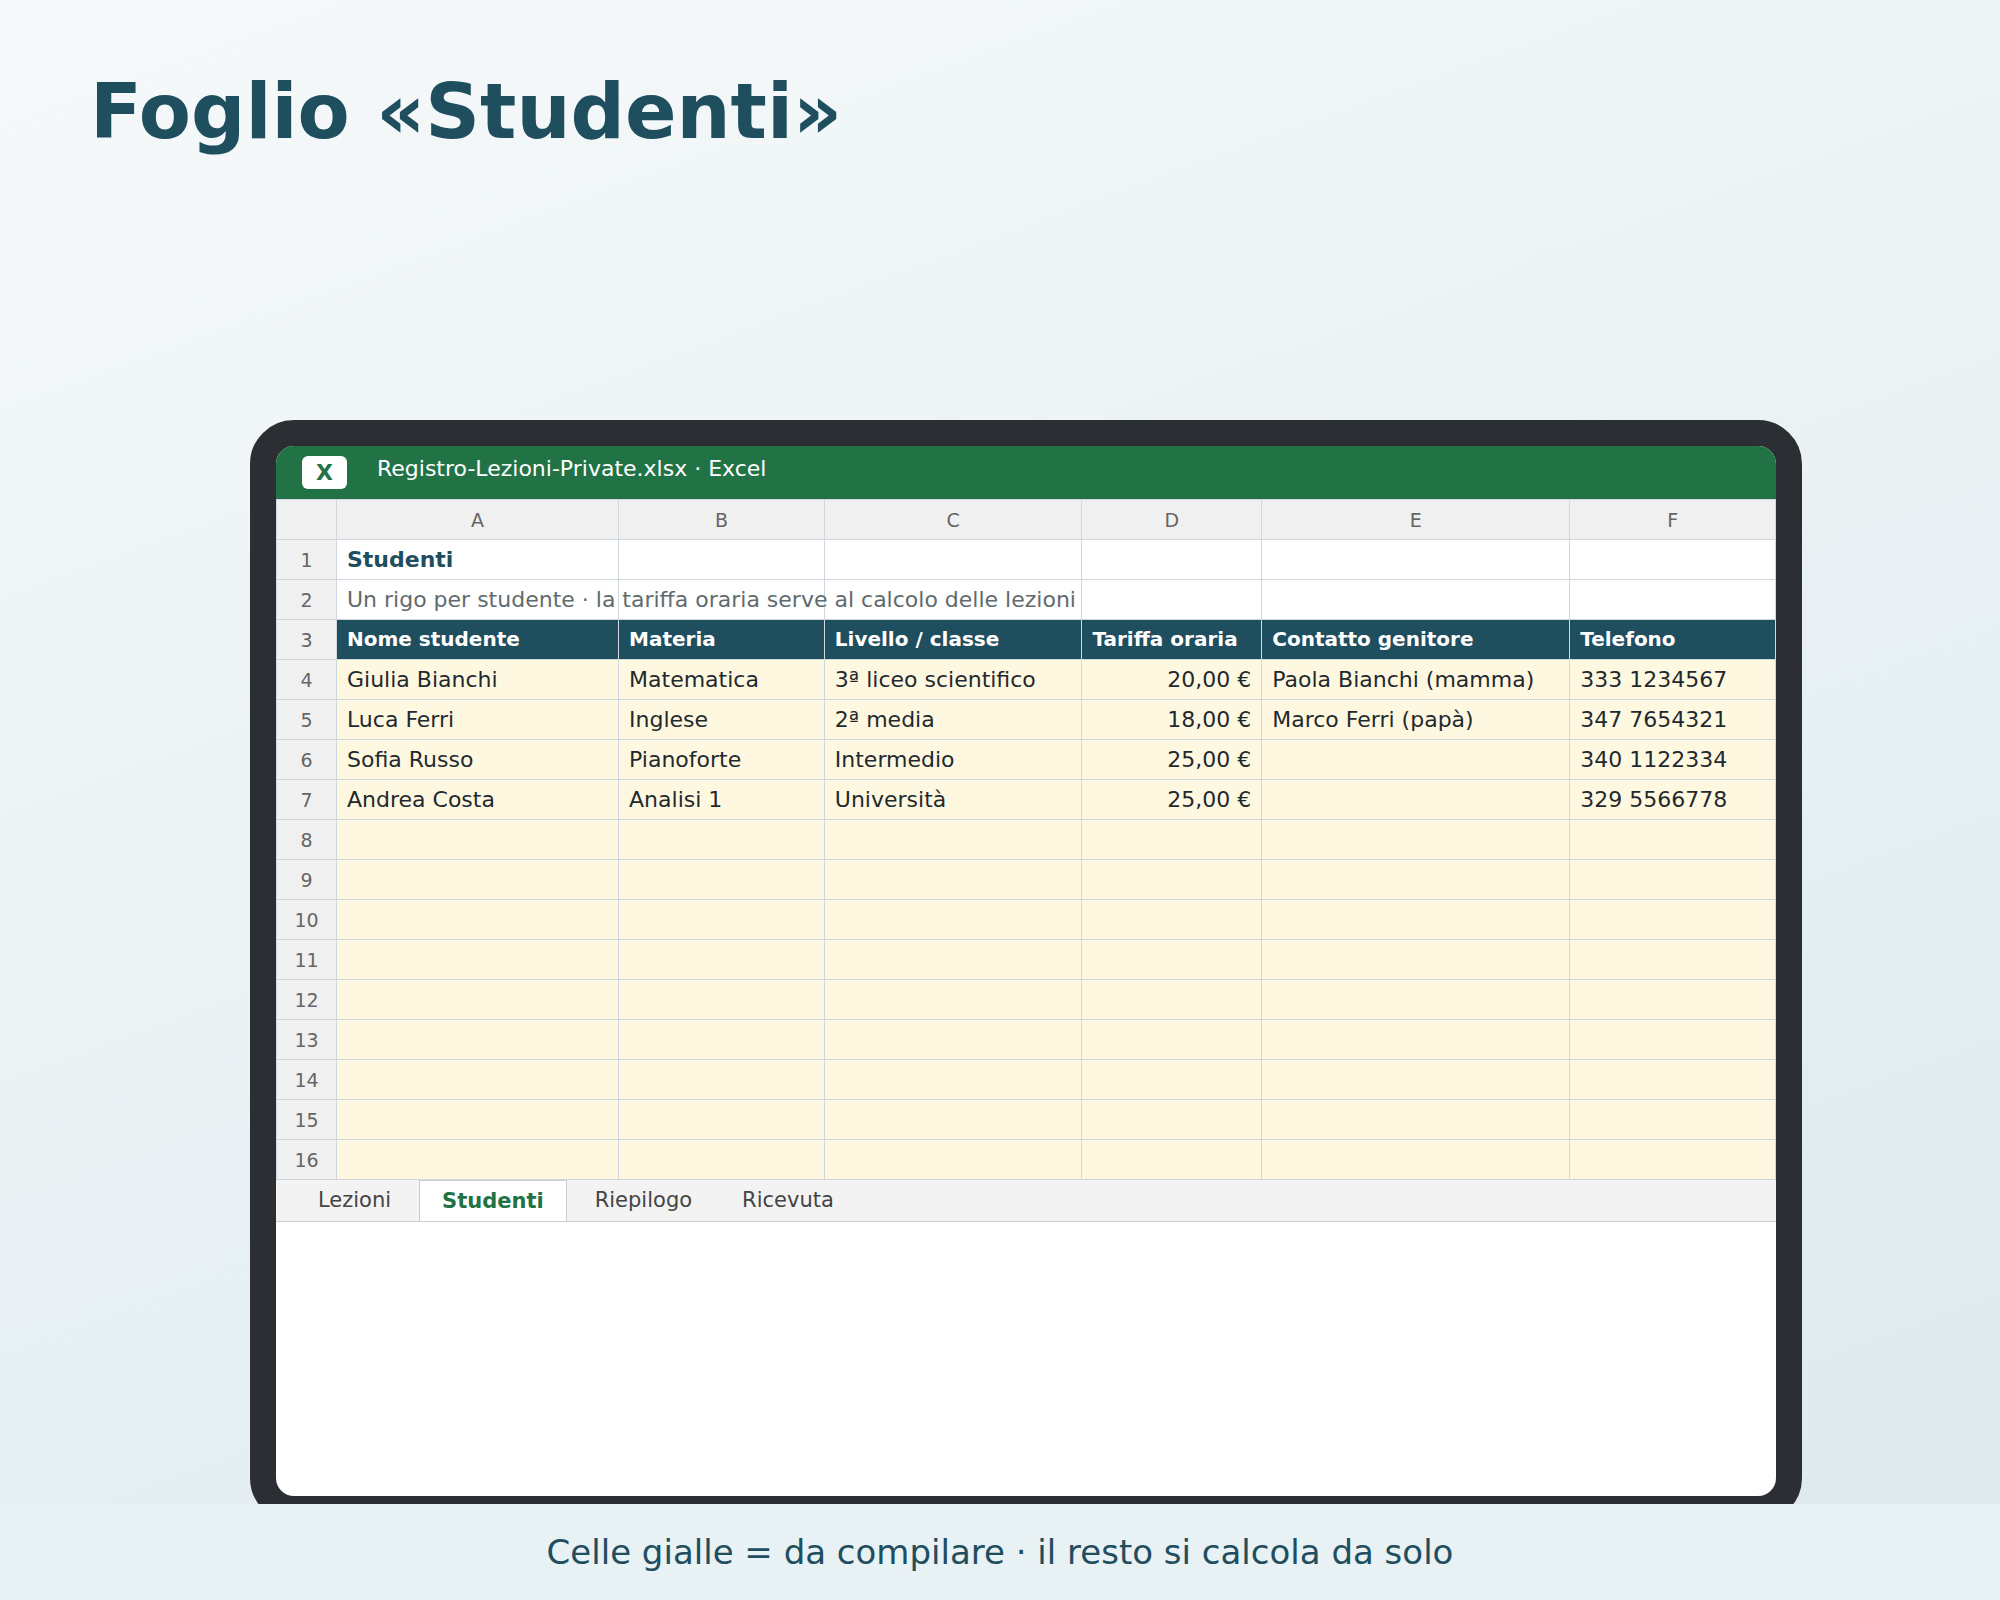The width and height of the screenshot is (2000, 1600).
Task: Select column A header
Action: [x=477, y=520]
